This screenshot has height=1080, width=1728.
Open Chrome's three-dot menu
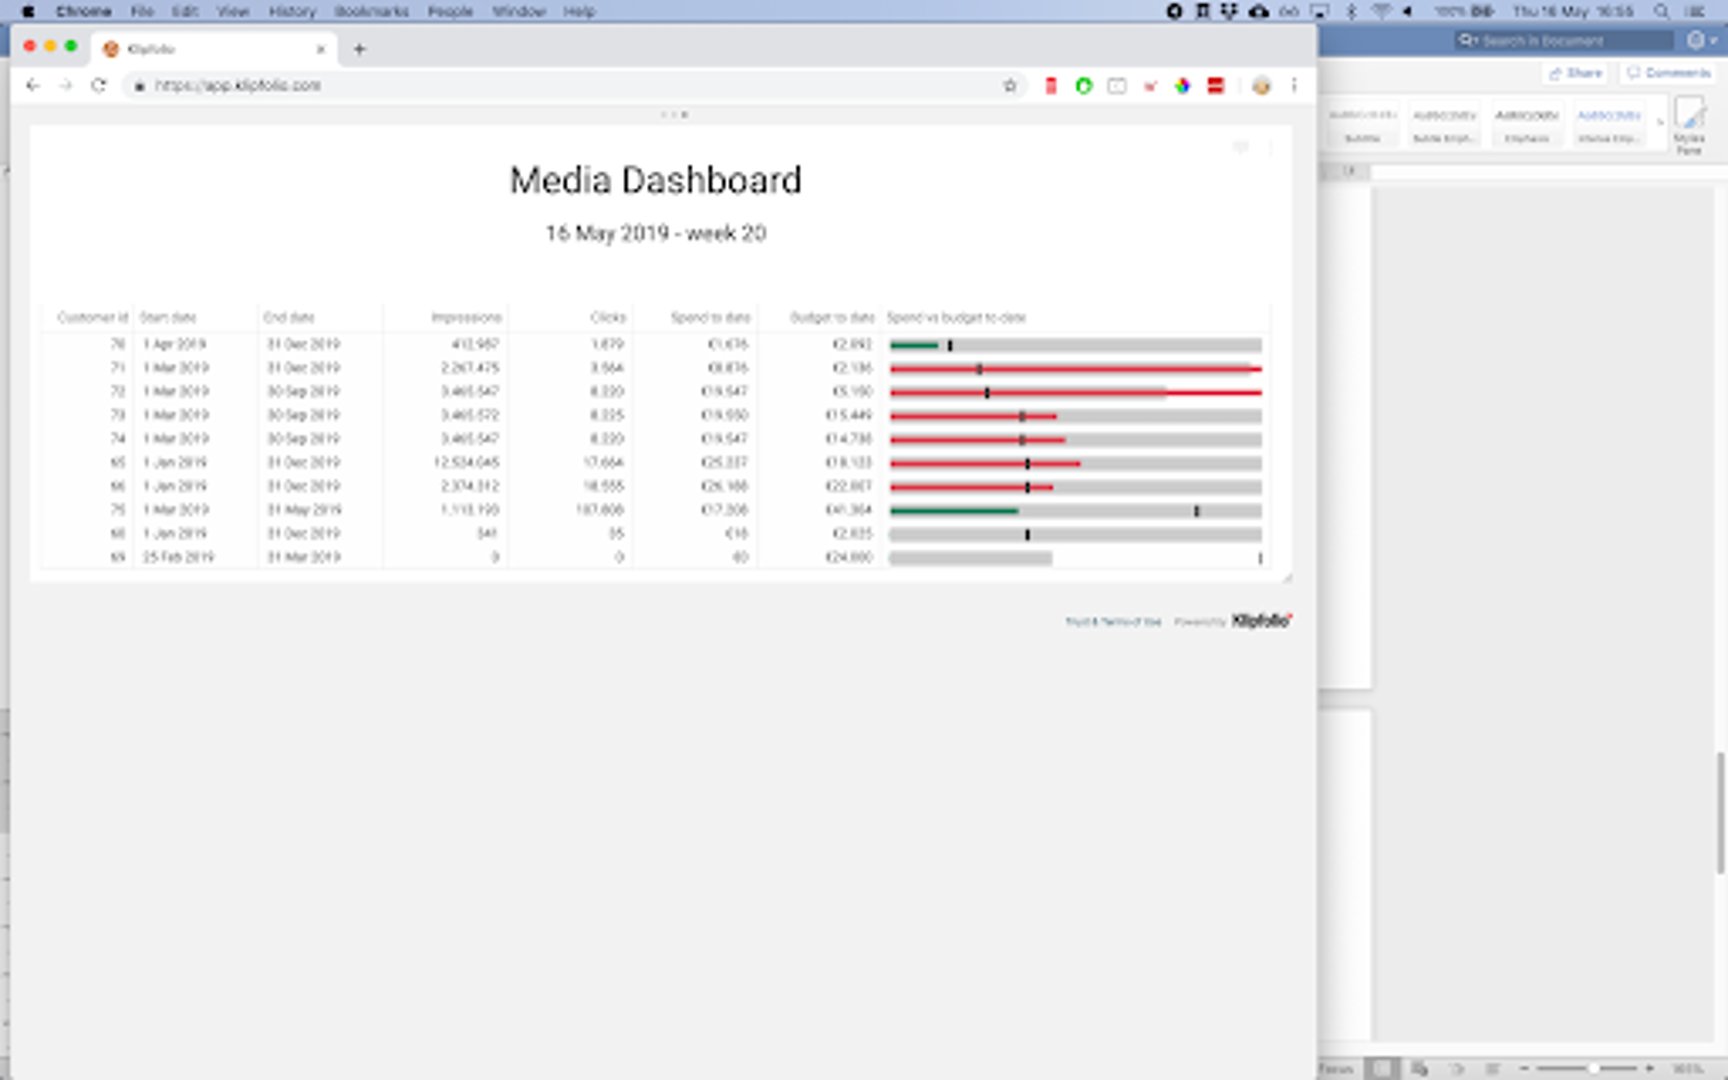pos(1294,86)
